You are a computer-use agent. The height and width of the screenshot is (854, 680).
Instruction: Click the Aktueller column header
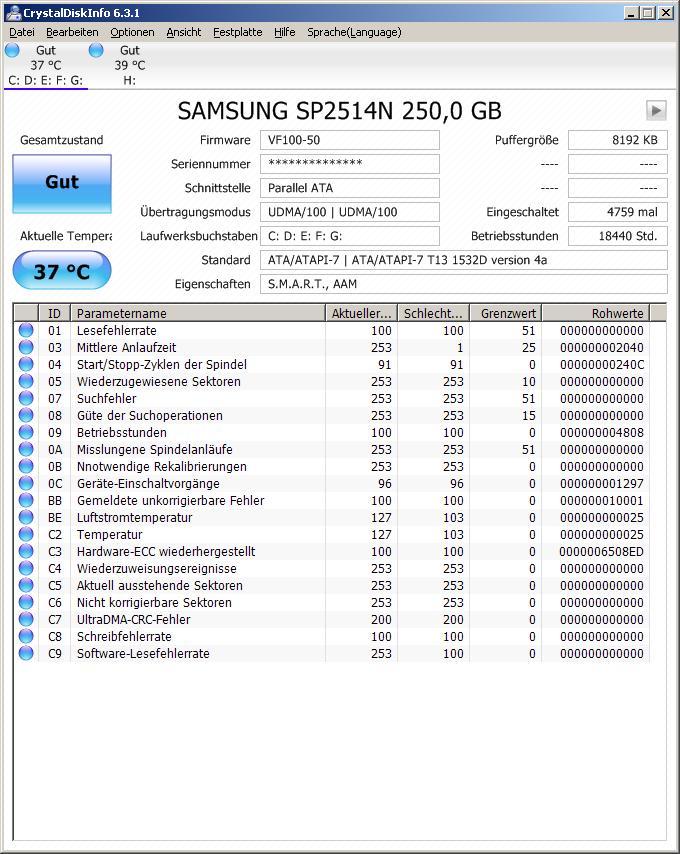tap(362, 313)
